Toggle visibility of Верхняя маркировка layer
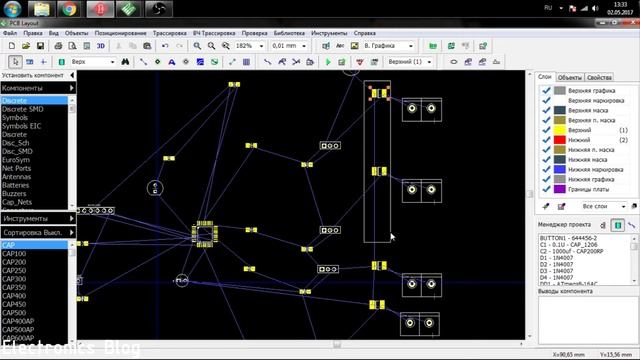 [x=546, y=100]
